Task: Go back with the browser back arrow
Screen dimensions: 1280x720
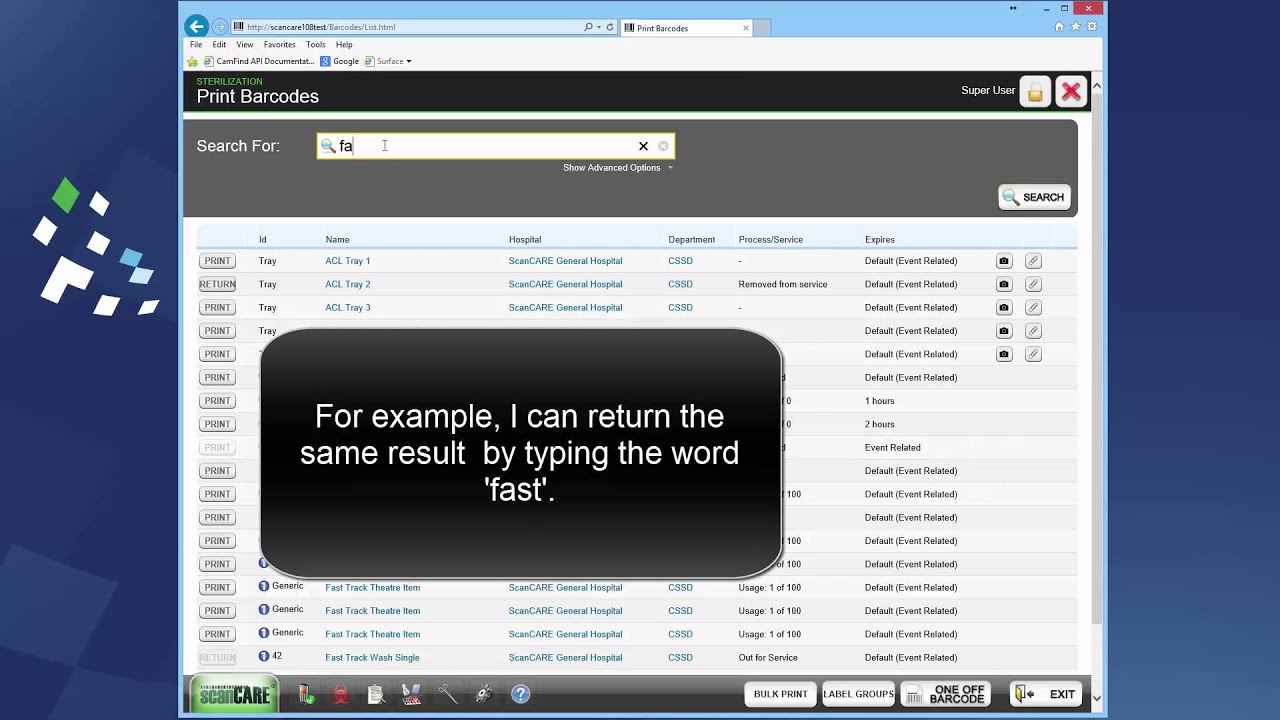Action: pos(197,27)
